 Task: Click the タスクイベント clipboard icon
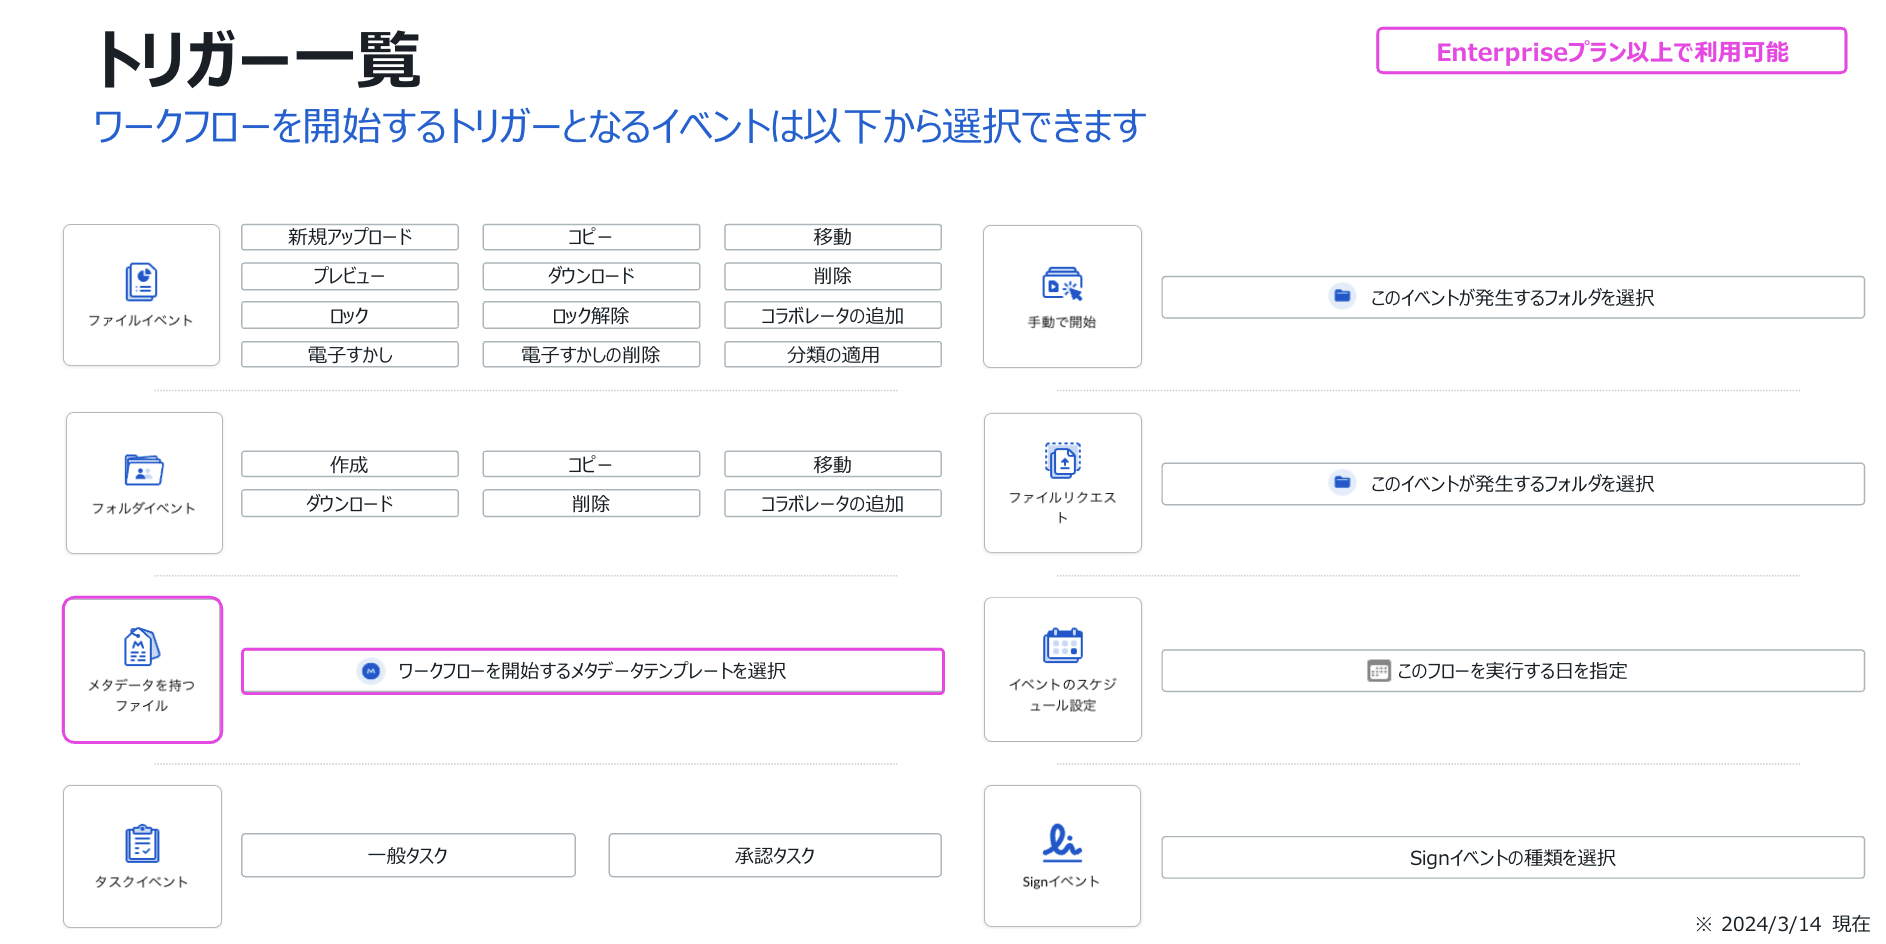coord(142,844)
